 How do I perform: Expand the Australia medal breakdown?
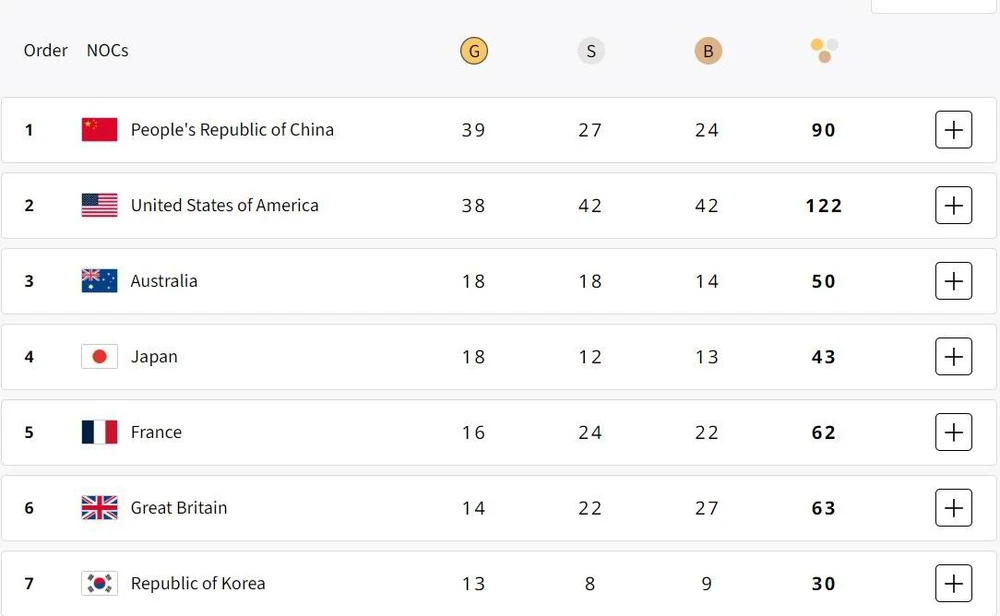pos(953,281)
